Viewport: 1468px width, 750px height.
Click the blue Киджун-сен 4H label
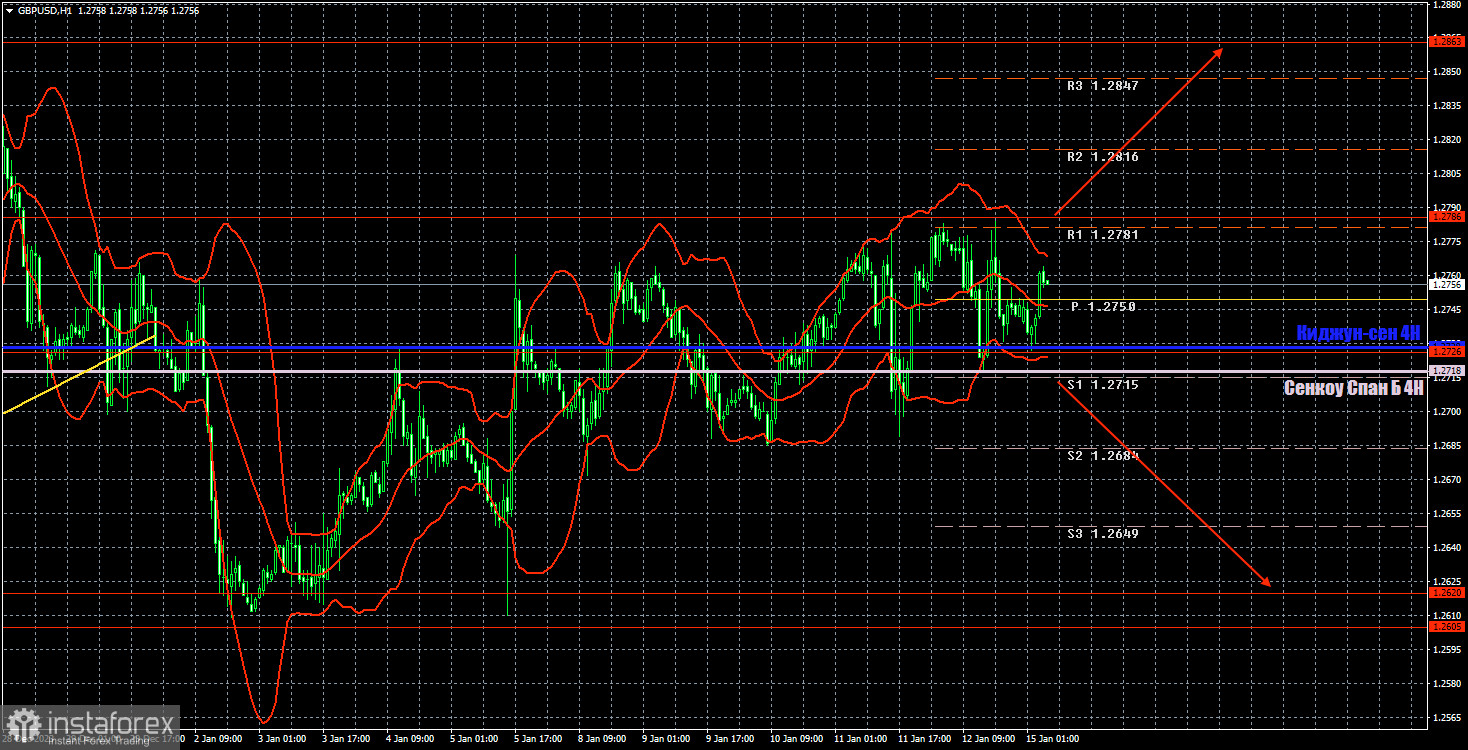[1358, 332]
